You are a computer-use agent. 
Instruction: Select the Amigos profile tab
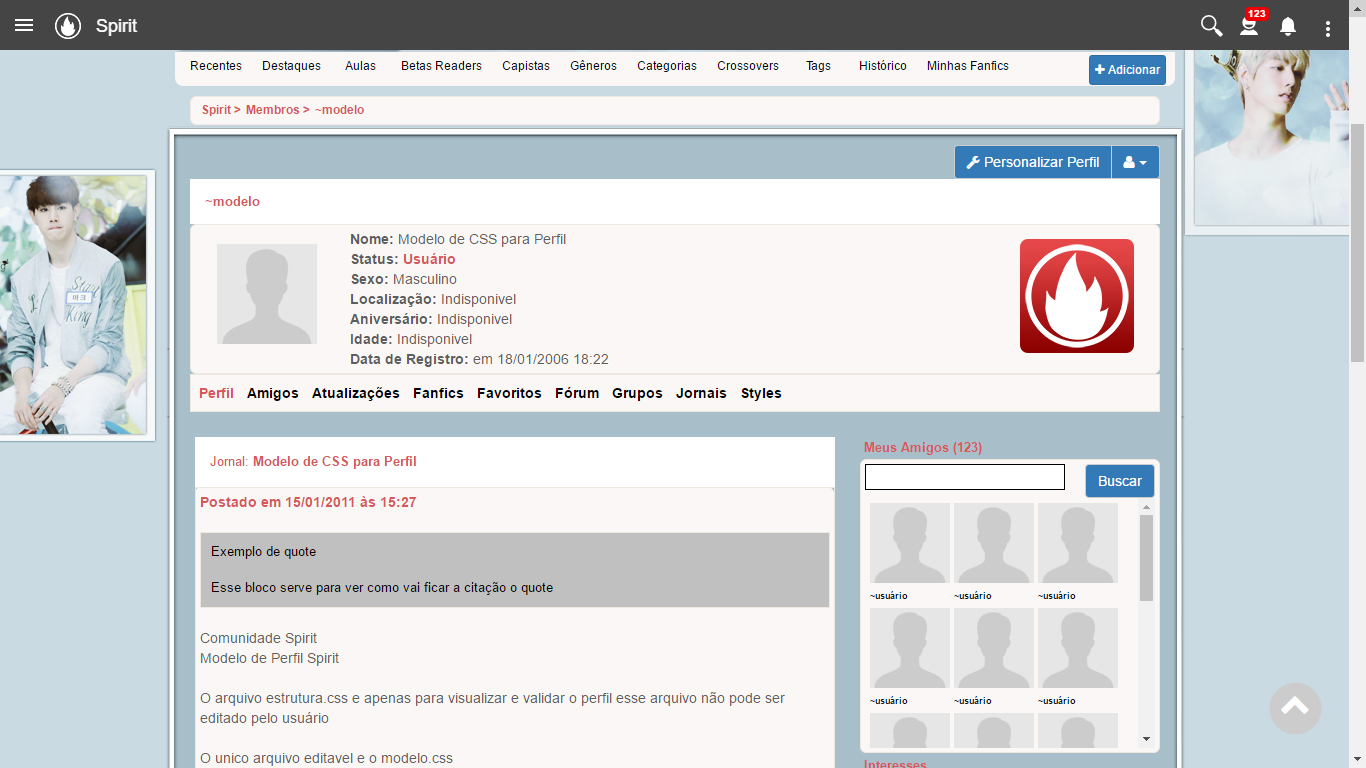[273, 393]
